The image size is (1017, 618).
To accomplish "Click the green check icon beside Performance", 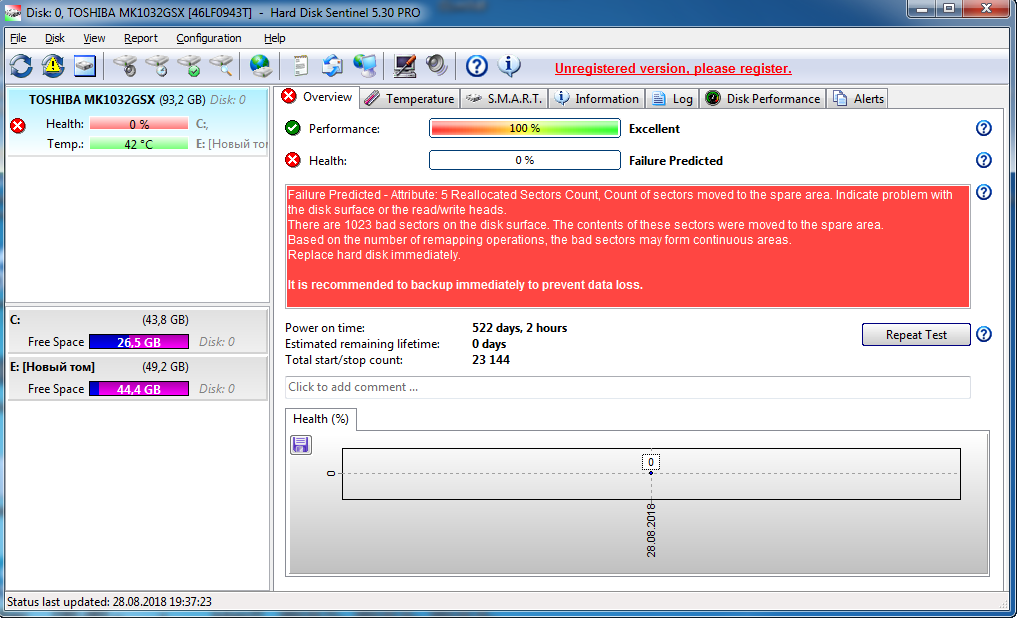I will pyautogui.click(x=293, y=128).
